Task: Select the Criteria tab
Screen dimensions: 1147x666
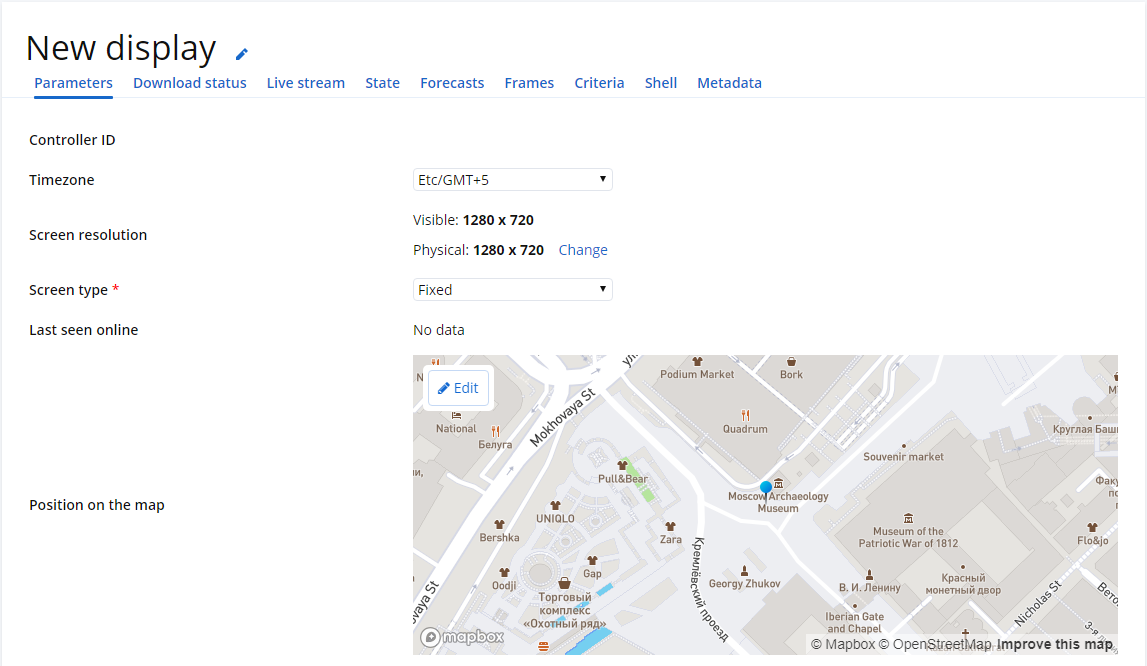Action: tap(599, 83)
